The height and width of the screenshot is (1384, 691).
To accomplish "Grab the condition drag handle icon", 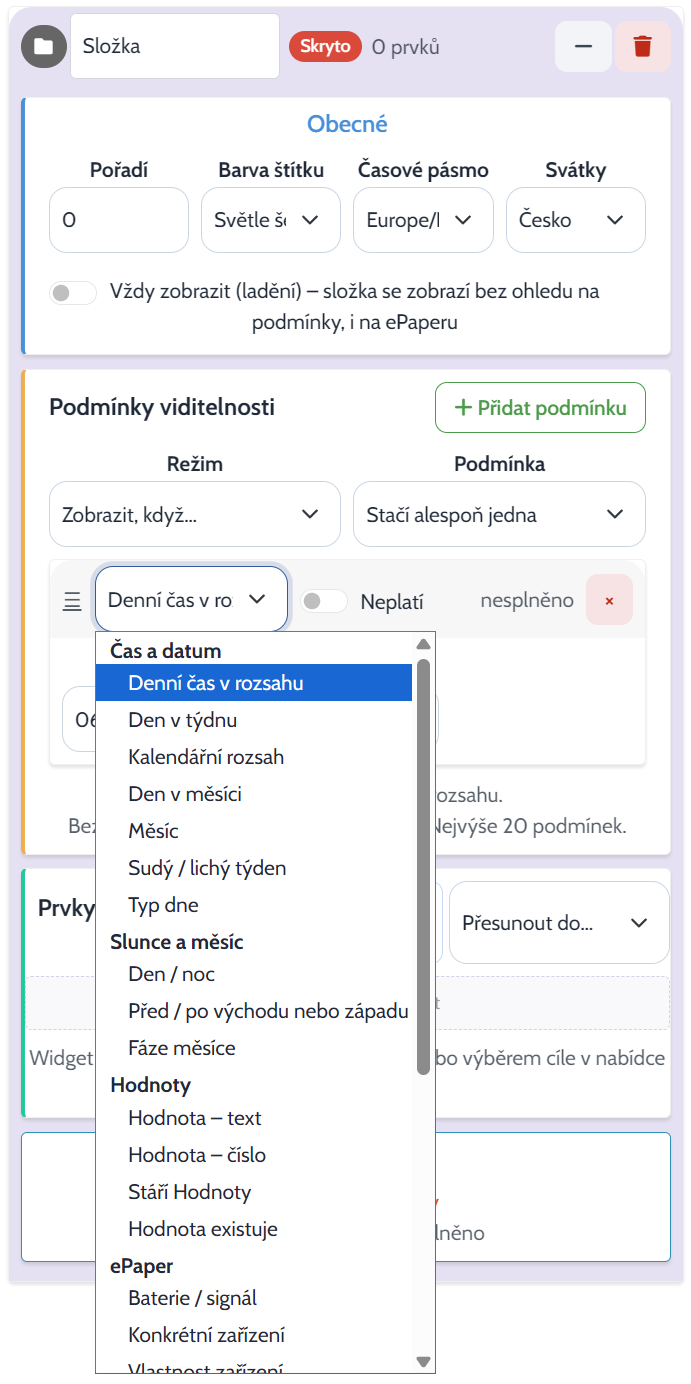I will click(x=72, y=601).
